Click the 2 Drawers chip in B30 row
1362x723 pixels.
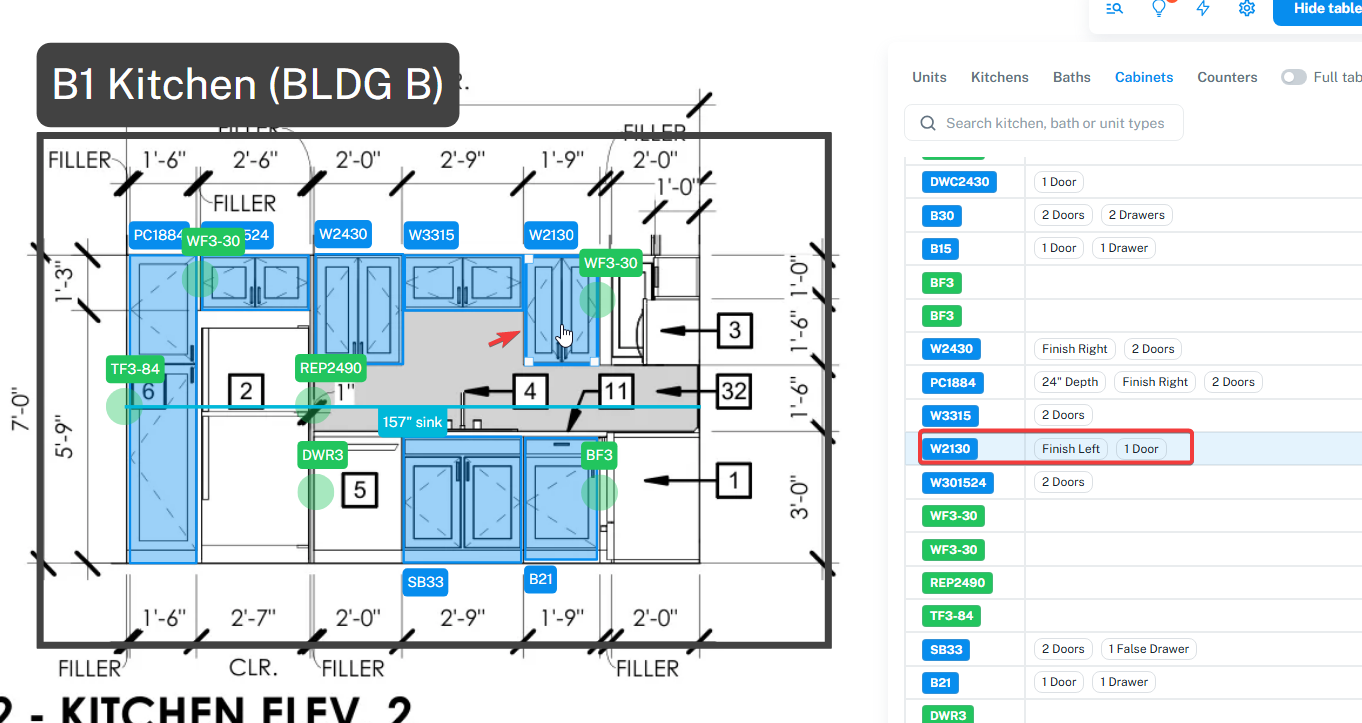coord(1136,215)
